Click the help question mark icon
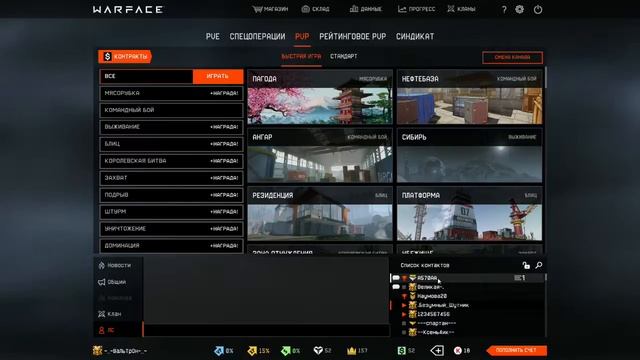Image resolution: width=640 pixels, height=360 pixels. [x=504, y=9]
